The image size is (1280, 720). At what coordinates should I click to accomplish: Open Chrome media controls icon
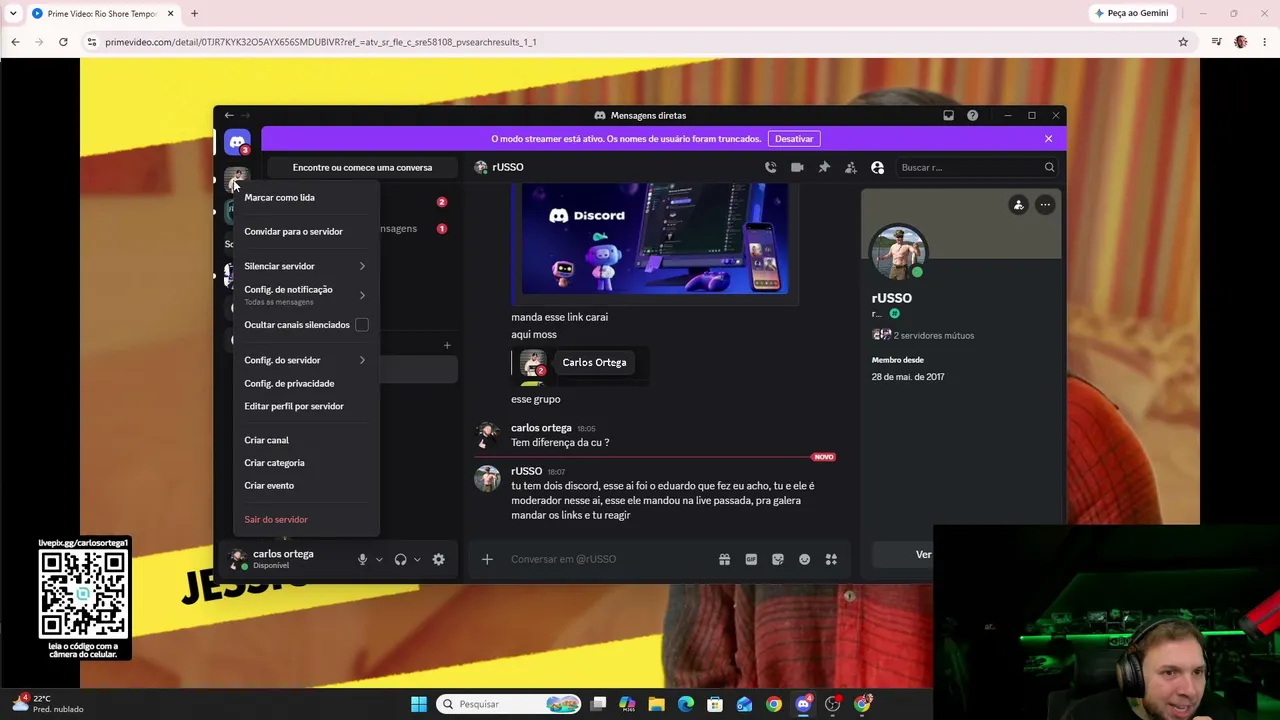tap(1216, 42)
